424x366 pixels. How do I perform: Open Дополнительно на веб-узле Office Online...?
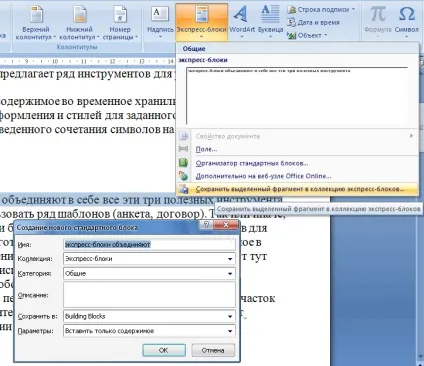[297, 176]
